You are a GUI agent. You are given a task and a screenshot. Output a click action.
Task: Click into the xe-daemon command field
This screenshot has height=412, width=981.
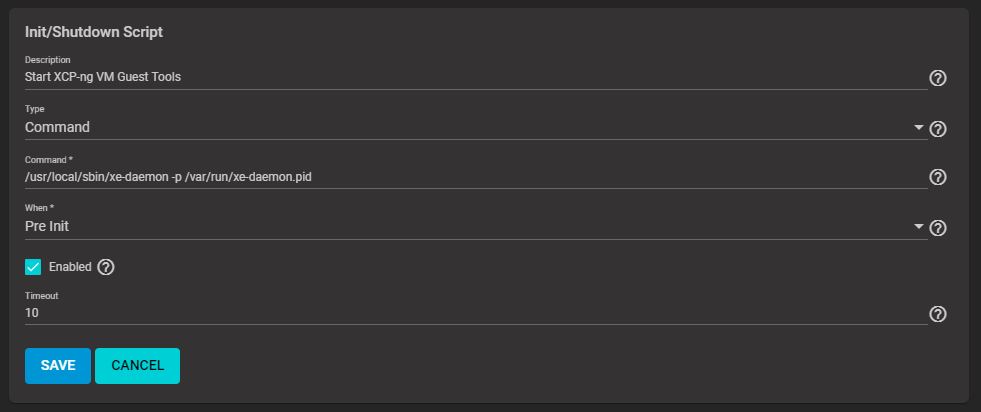(475, 178)
